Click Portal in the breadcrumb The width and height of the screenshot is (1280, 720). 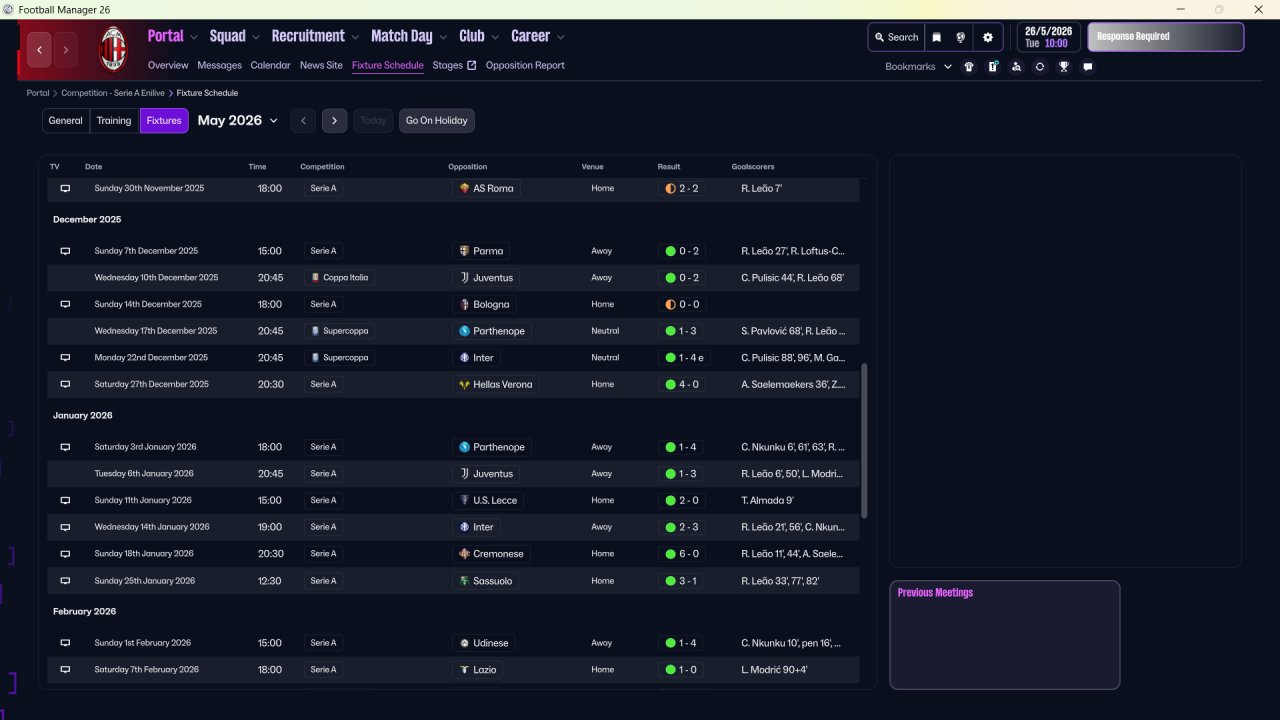[x=38, y=93]
